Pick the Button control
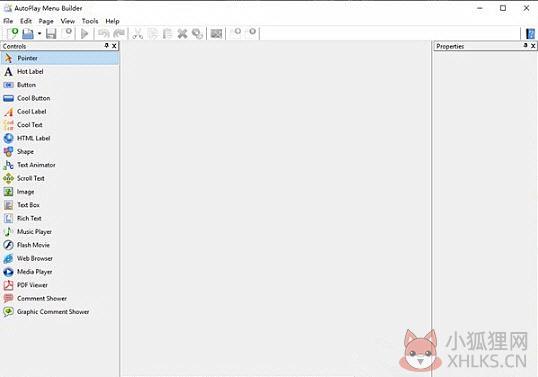This screenshot has width=538, height=377. click(60, 85)
